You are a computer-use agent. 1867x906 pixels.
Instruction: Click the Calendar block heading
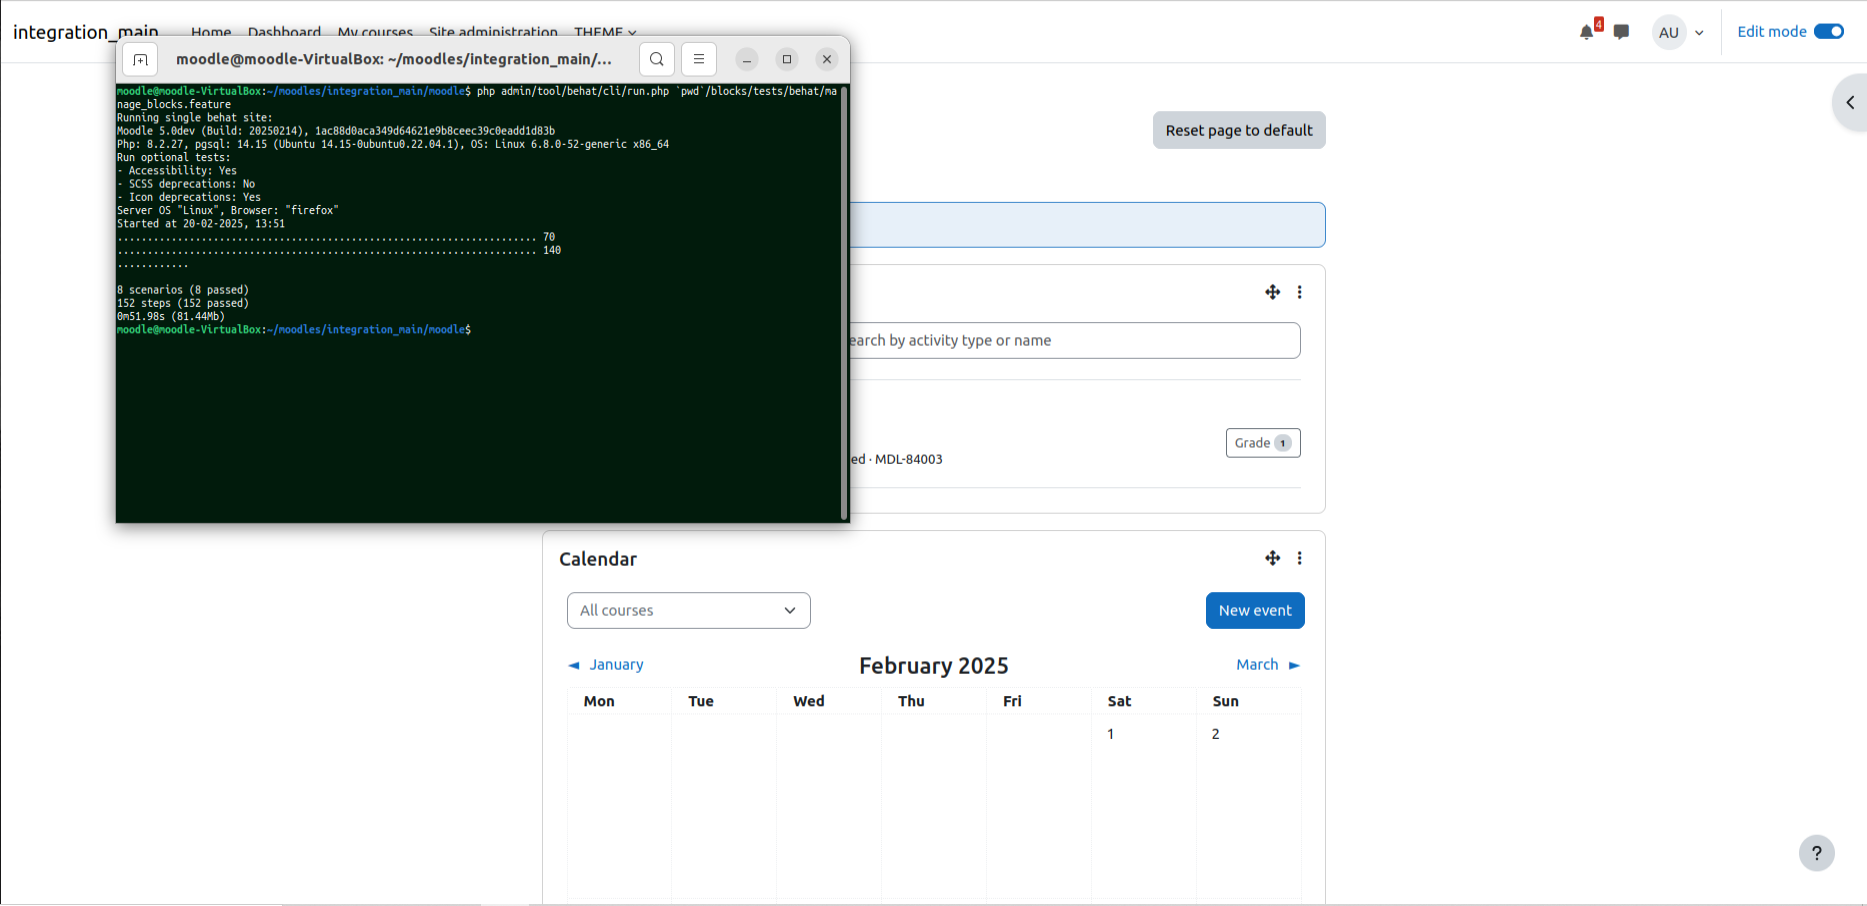(598, 559)
